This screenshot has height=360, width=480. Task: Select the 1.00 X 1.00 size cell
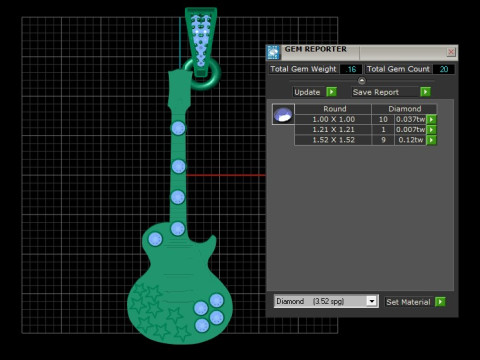tap(333, 119)
